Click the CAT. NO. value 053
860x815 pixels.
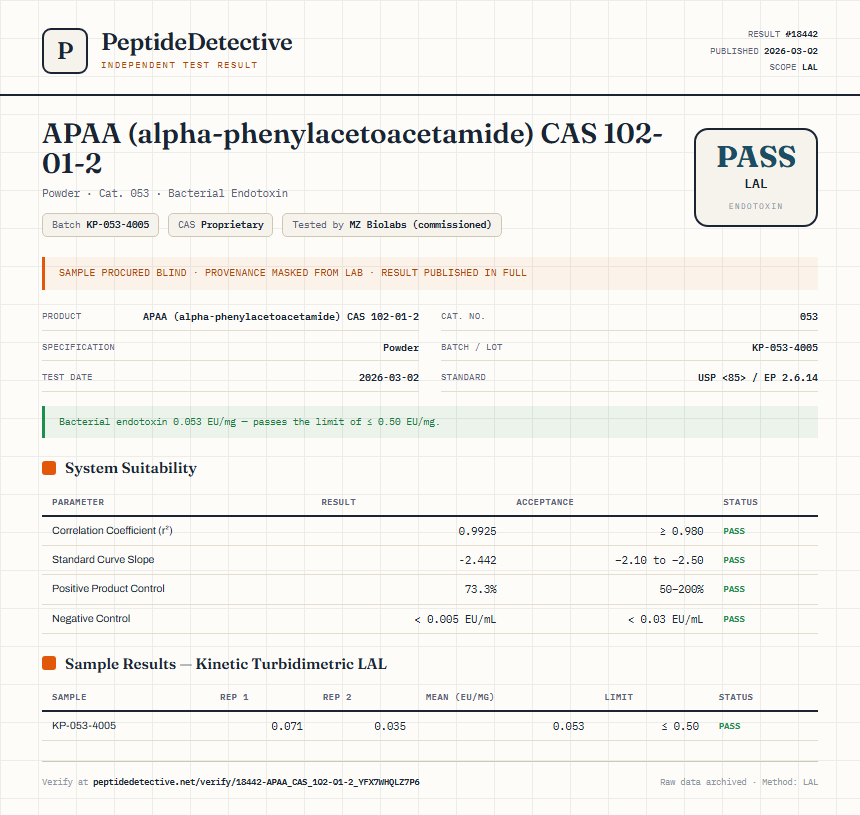tap(808, 316)
